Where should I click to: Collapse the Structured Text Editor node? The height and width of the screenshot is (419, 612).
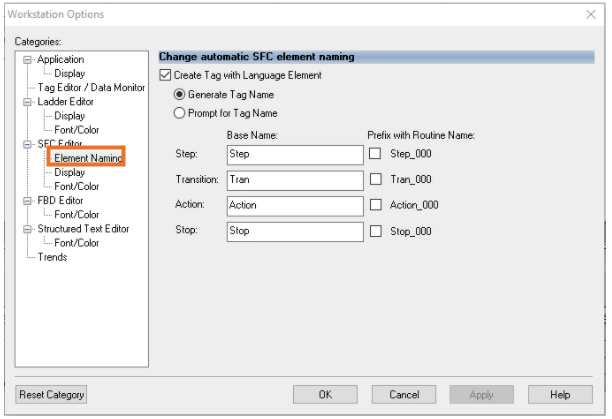coord(28,229)
